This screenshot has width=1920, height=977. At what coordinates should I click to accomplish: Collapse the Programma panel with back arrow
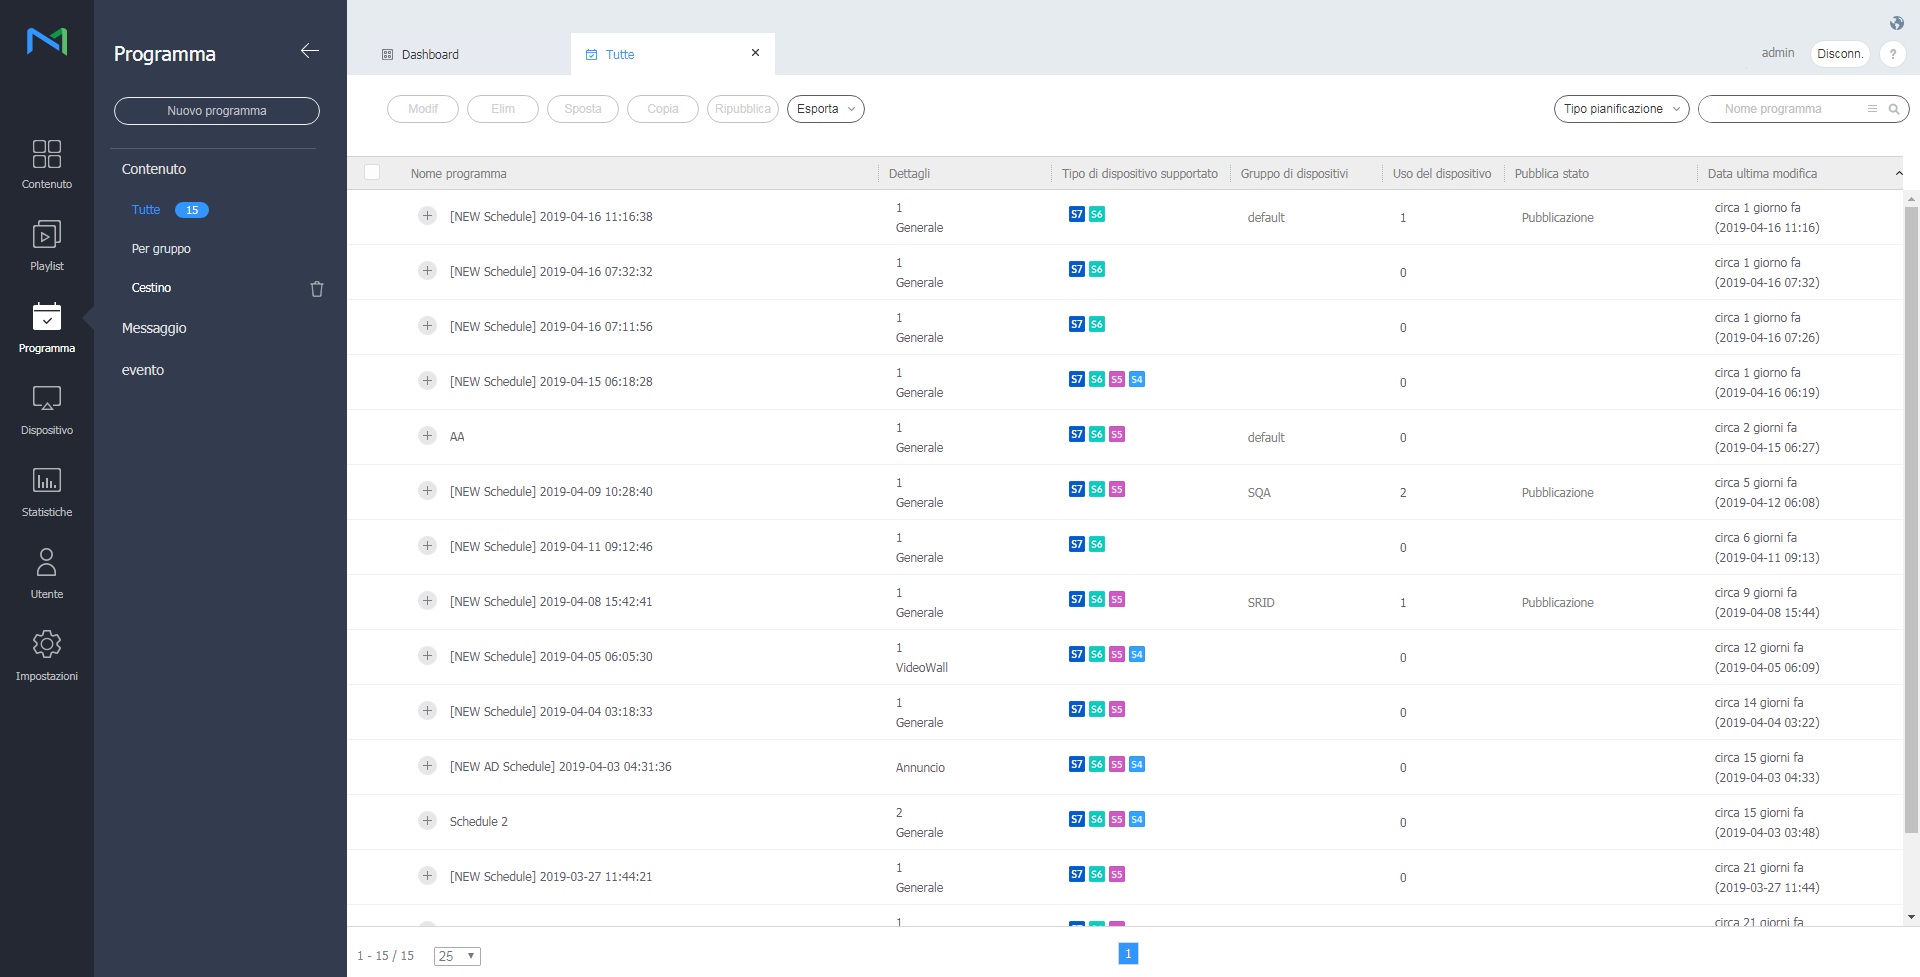tap(310, 51)
